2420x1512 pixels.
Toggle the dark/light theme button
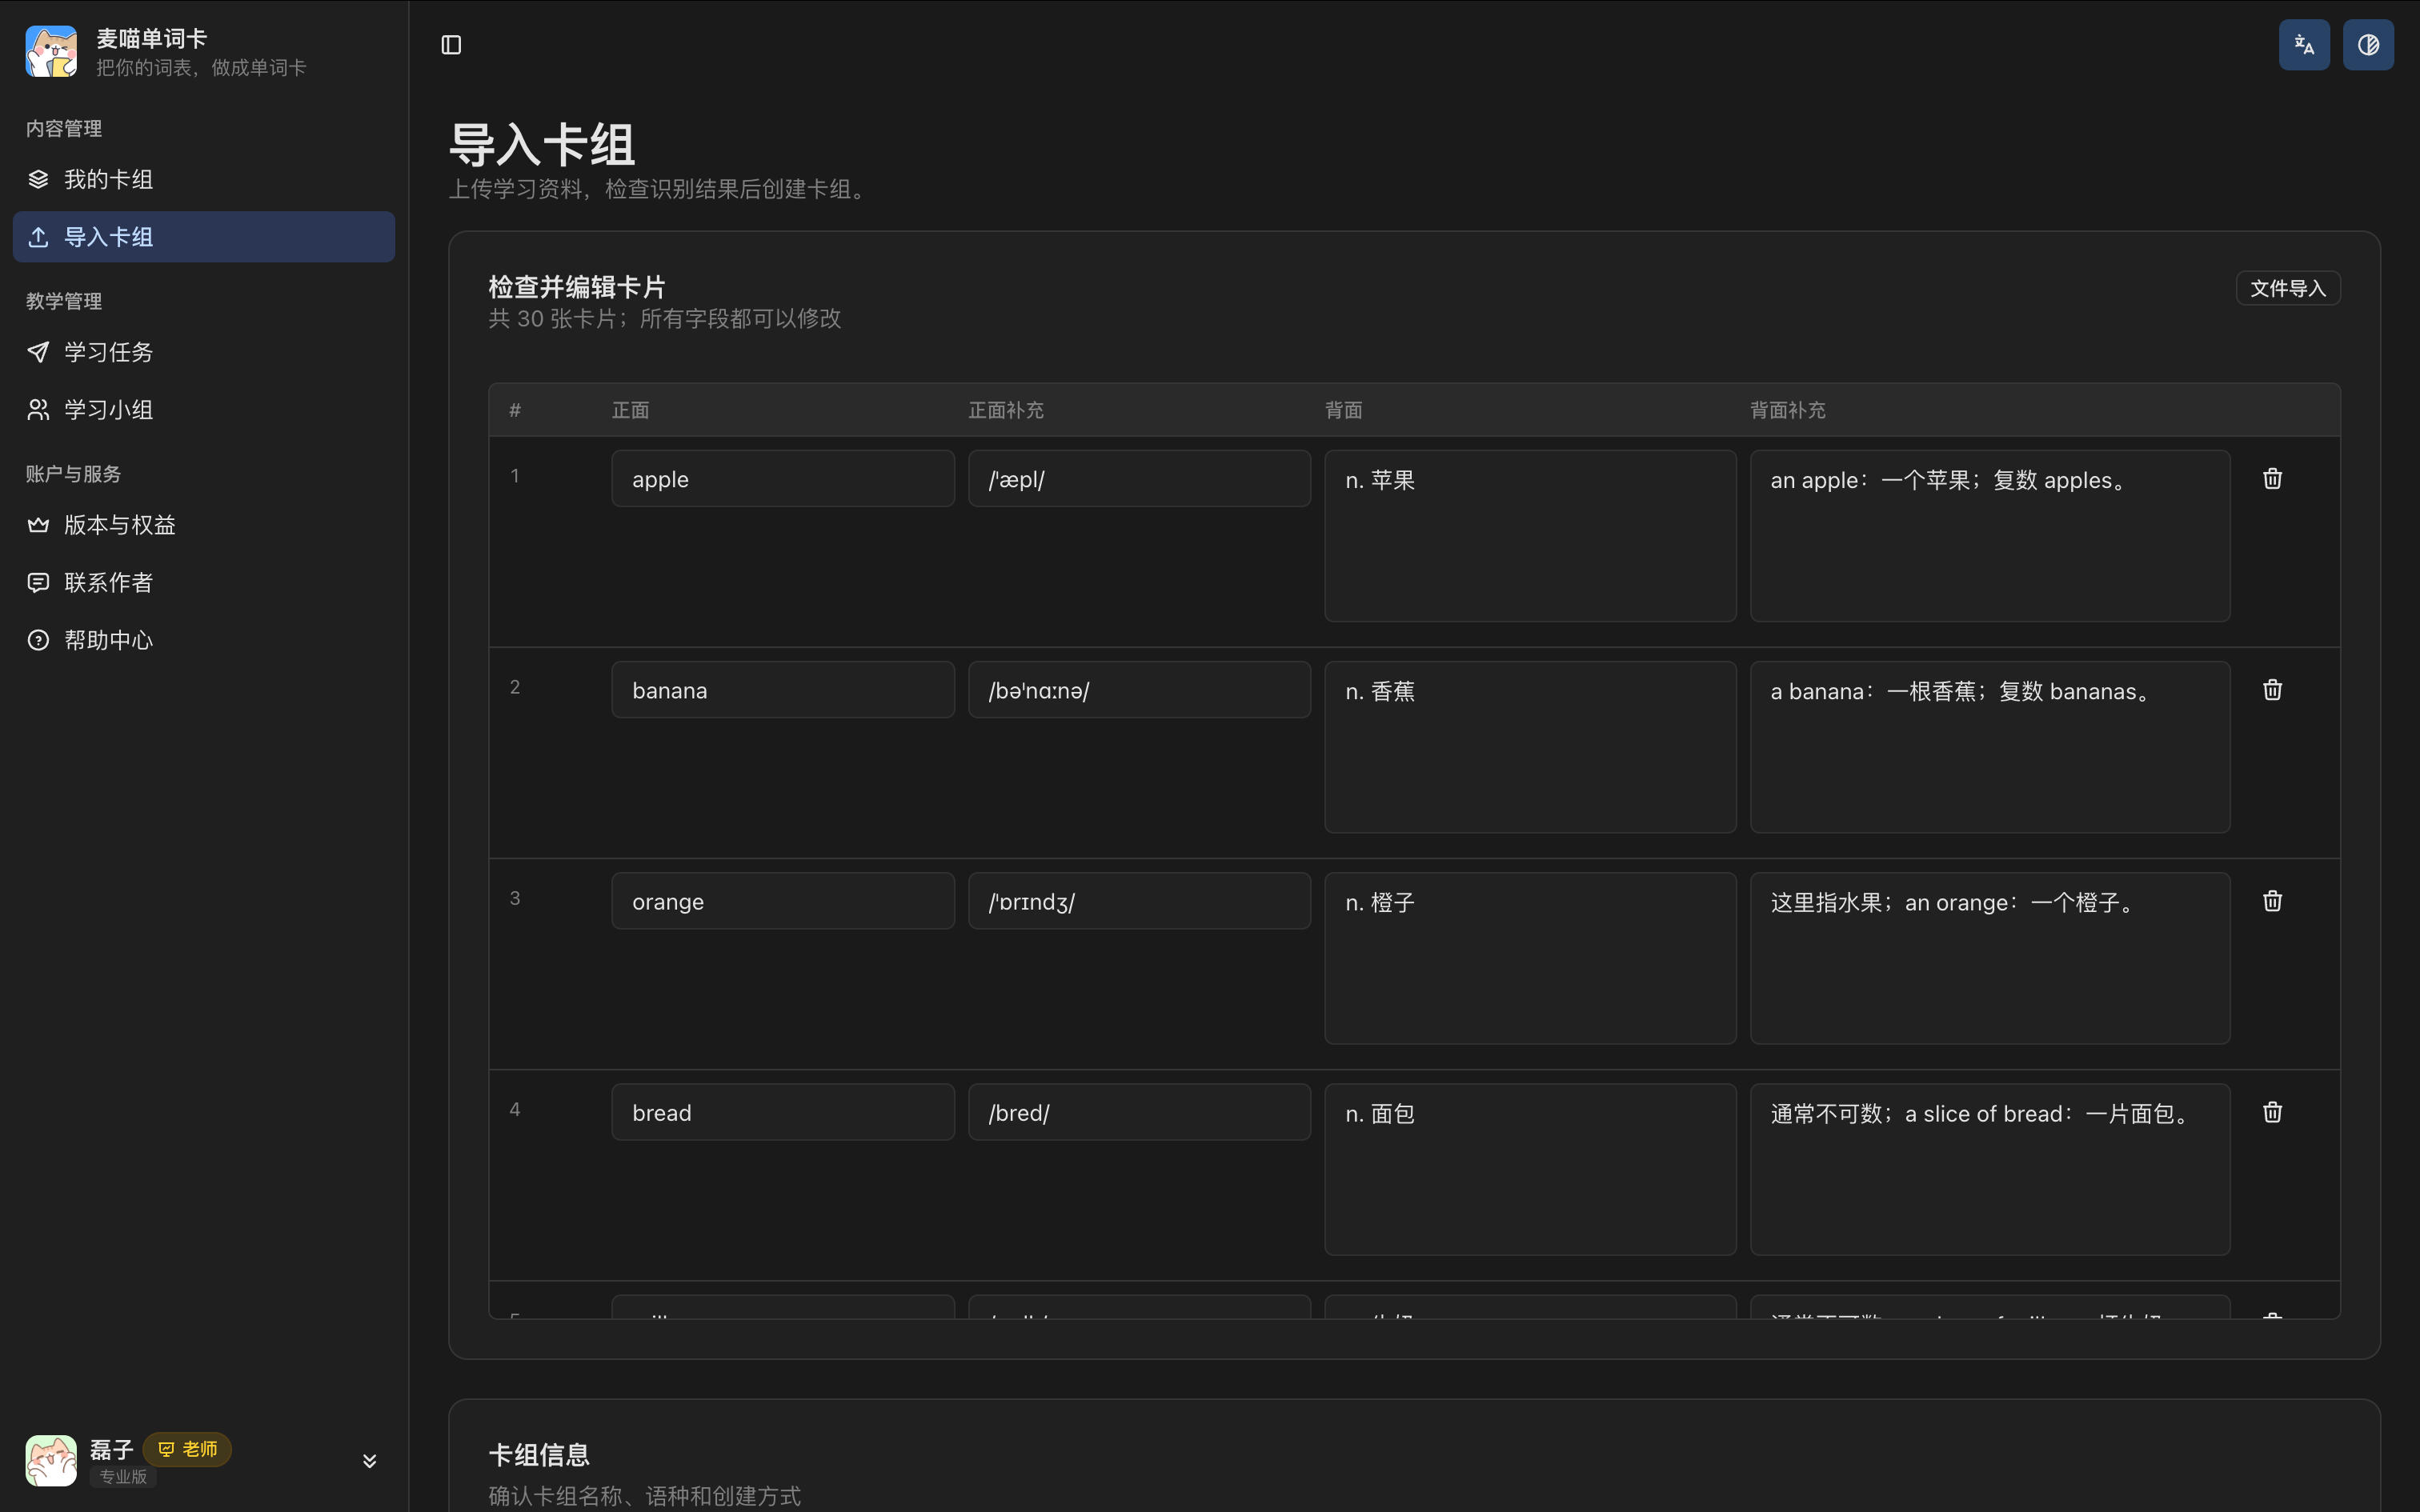pyautogui.click(x=2368, y=45)
